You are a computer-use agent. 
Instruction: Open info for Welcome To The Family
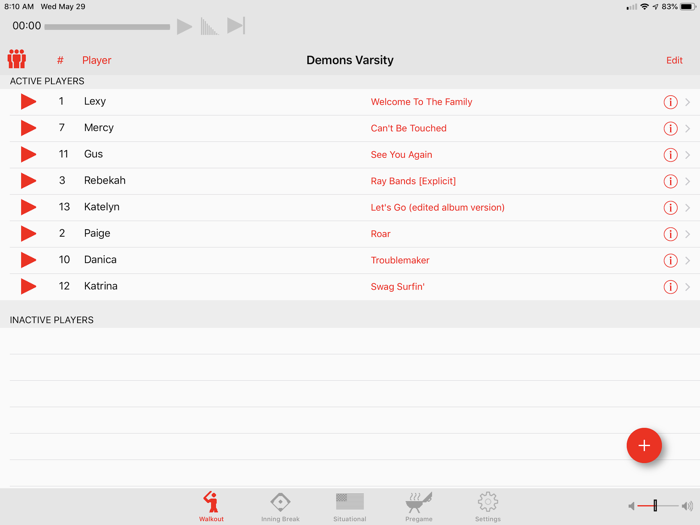(x=670, y=102)
